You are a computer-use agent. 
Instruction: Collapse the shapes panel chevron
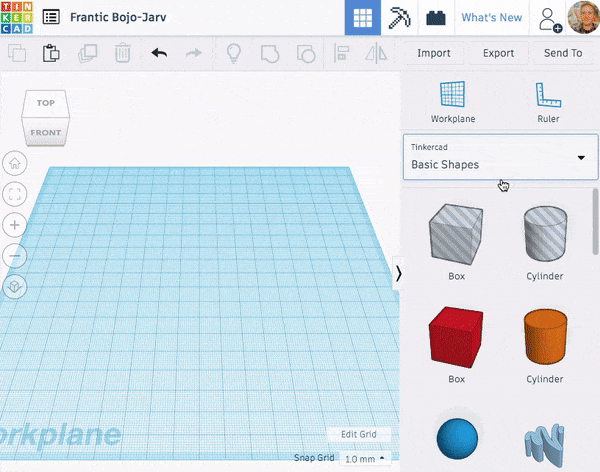point(399,273)
